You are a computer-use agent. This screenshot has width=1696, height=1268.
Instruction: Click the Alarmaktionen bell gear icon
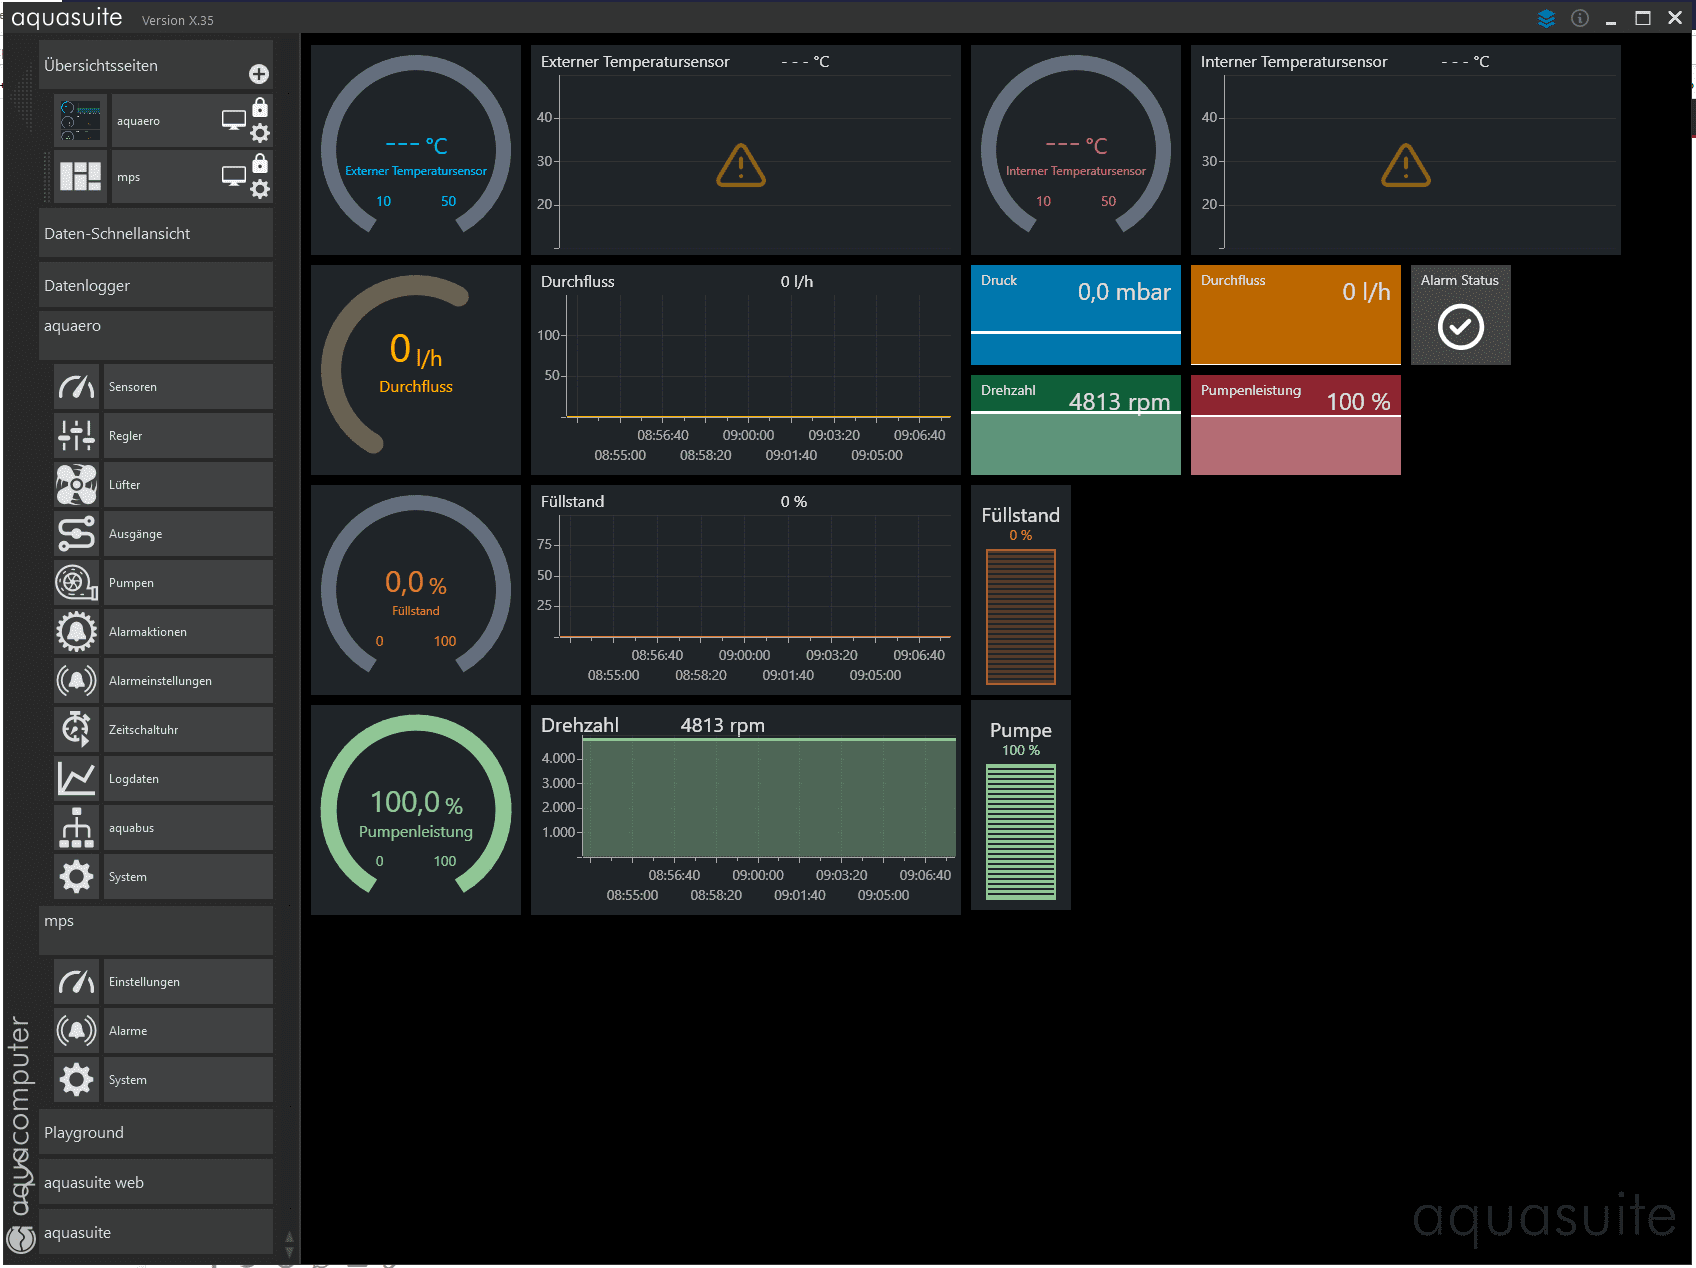point(77,632)
